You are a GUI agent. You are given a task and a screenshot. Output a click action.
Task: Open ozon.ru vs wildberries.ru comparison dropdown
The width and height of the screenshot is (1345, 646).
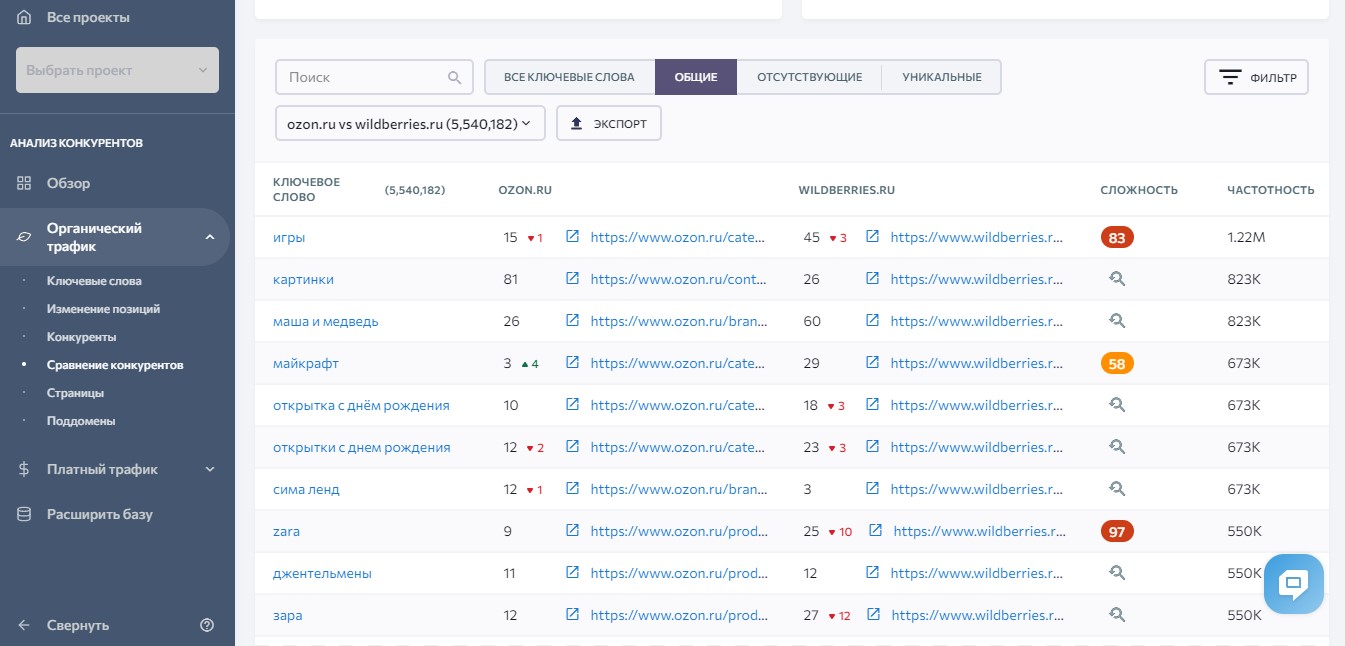[x=410, y=124]
